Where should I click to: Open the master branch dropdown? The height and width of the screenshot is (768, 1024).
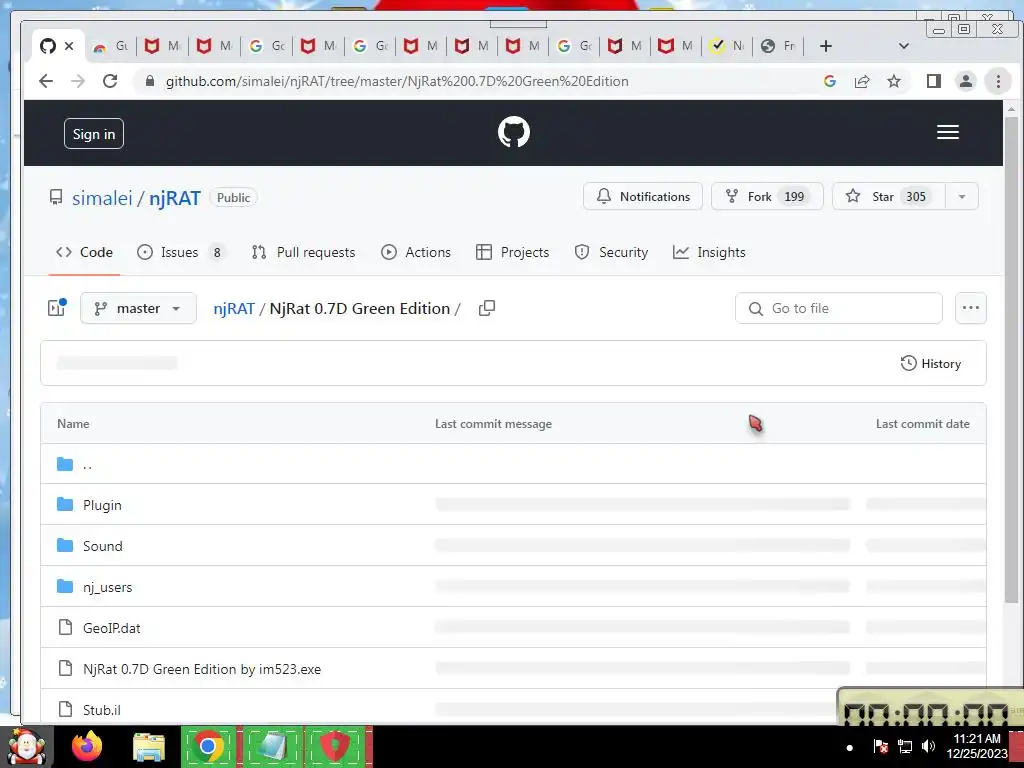click(138, 308)
